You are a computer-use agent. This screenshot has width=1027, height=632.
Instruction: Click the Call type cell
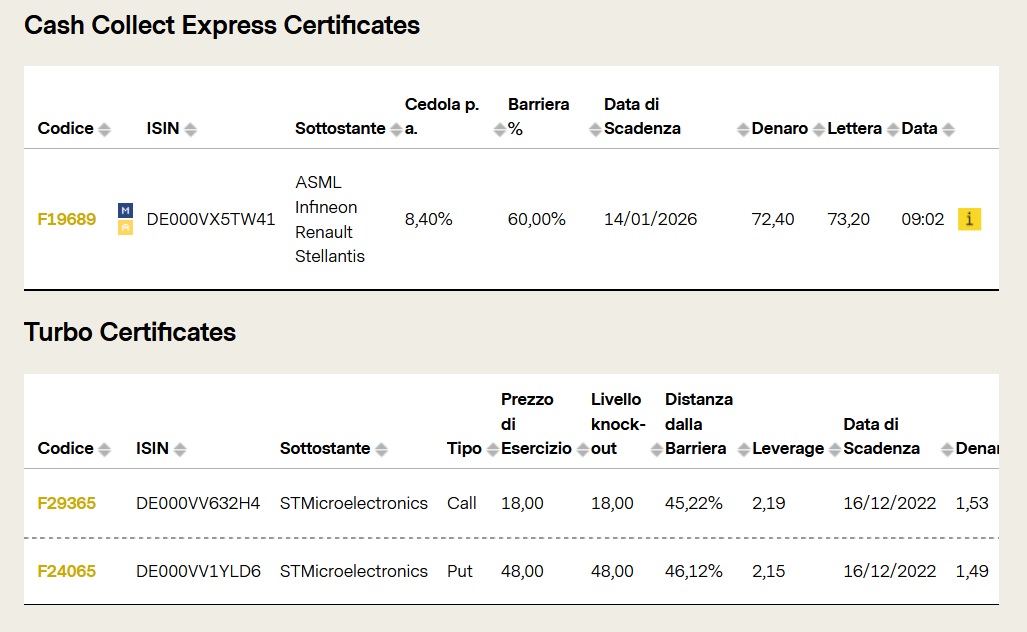(x=462, y=503)
